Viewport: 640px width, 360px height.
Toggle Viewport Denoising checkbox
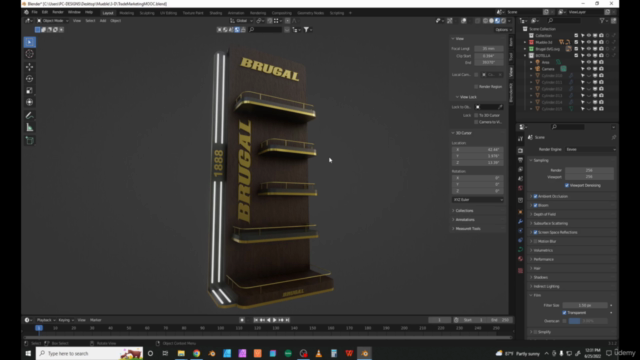point(567,185)
